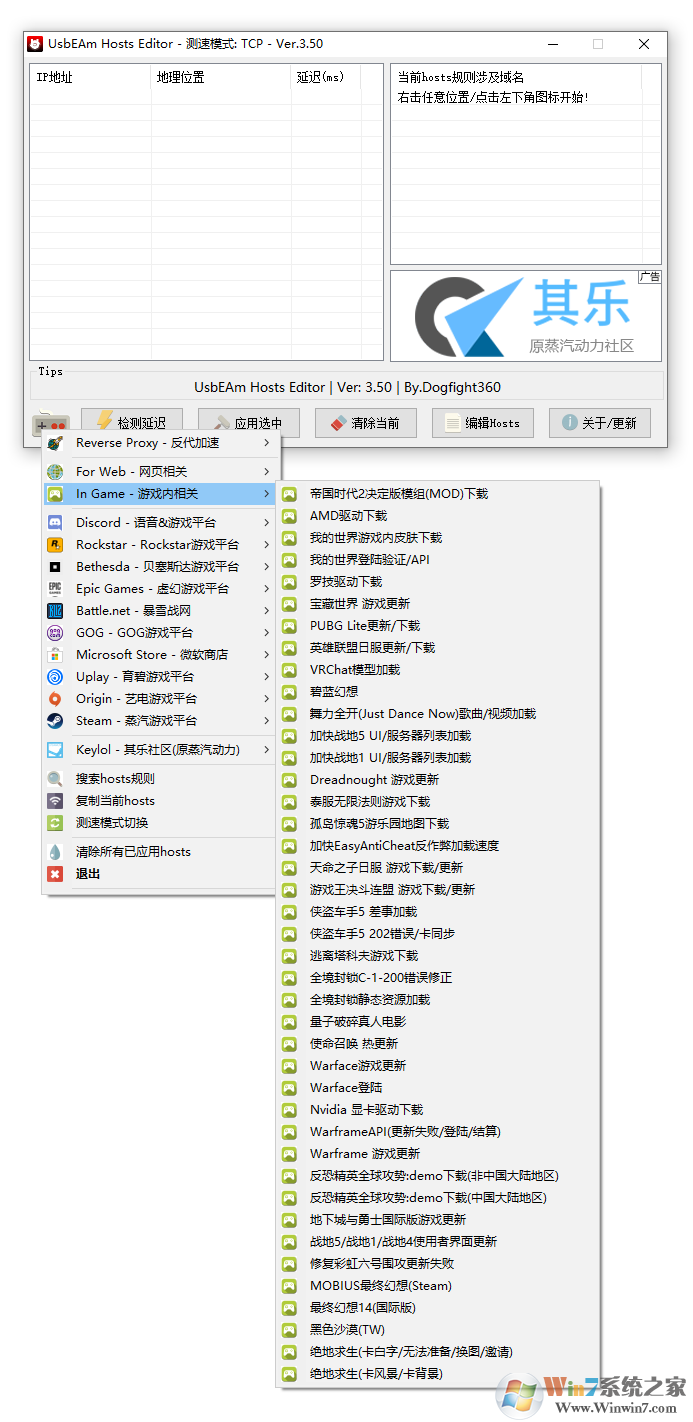Open the Bethesda 贝塞斯达游戏平台 submenu

coord(159,566)
